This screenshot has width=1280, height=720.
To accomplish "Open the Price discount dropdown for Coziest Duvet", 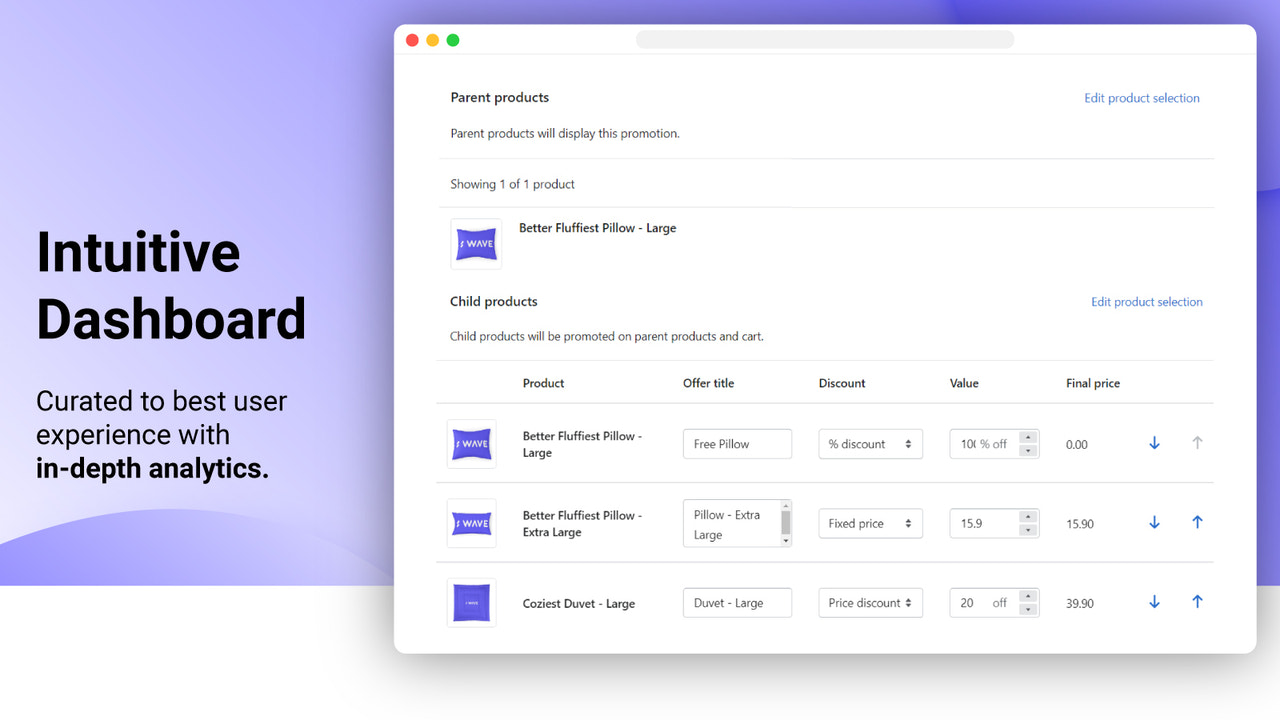I will point(870,602).
